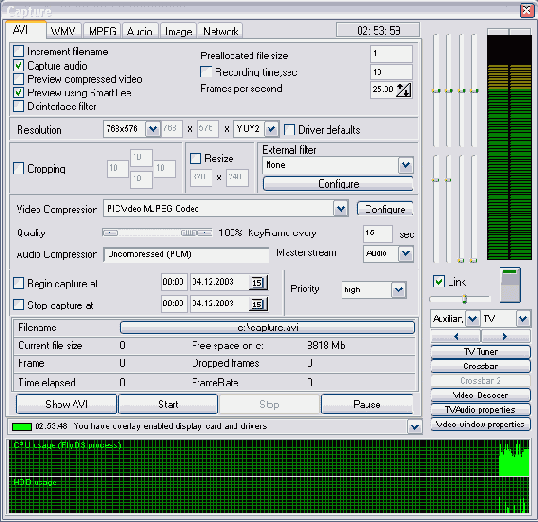Open the Priority dropdown
This screenshot has height=522, width=538.
coord(399,290)
